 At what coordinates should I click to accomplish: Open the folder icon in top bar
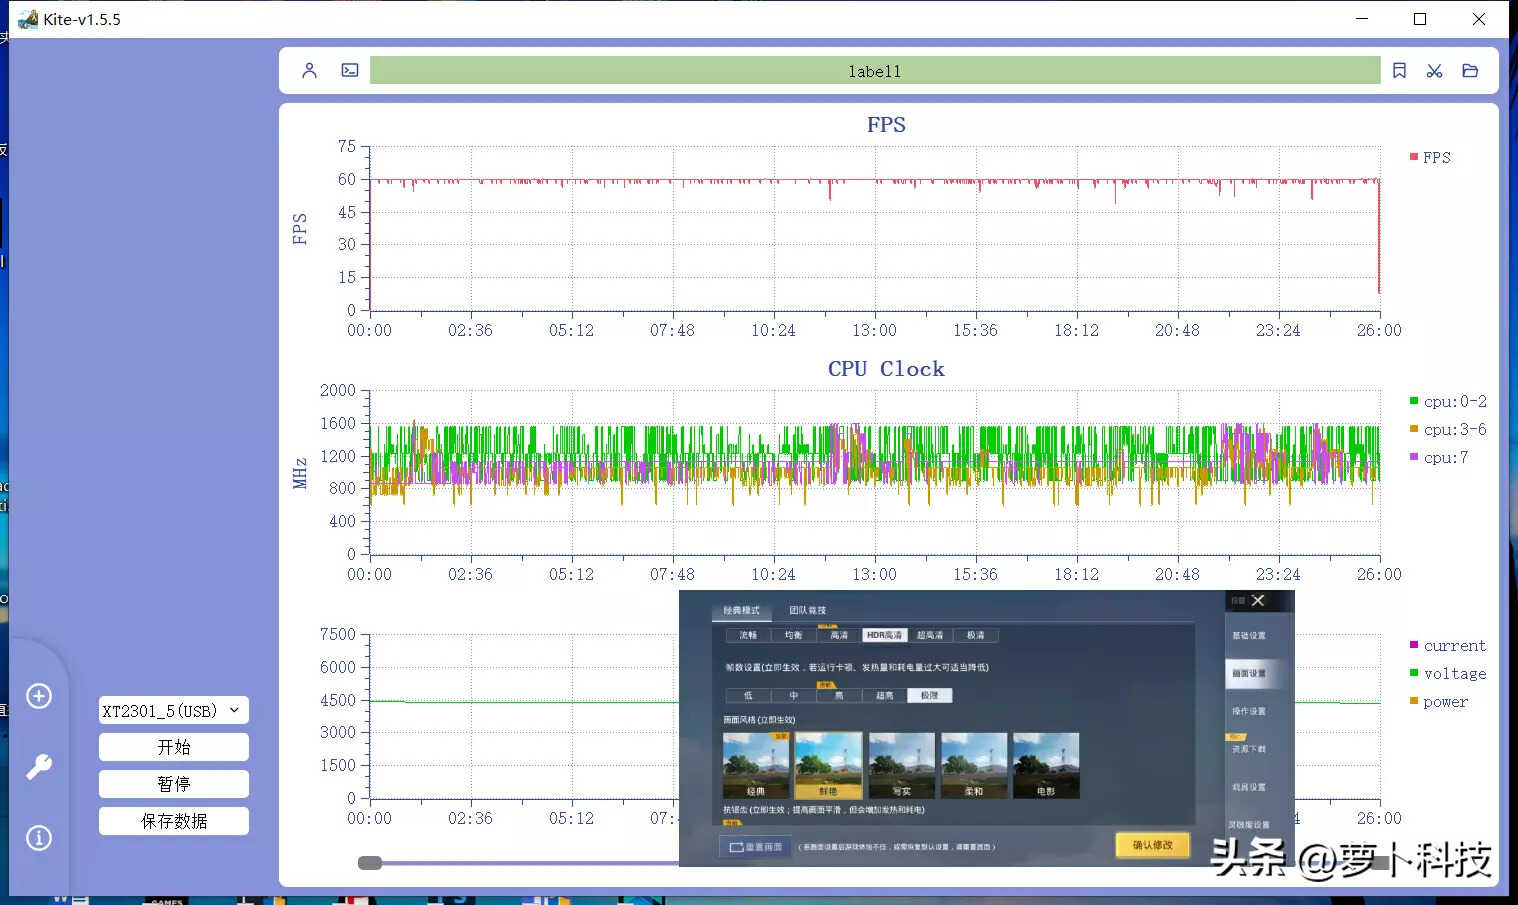click(1470, 71)
